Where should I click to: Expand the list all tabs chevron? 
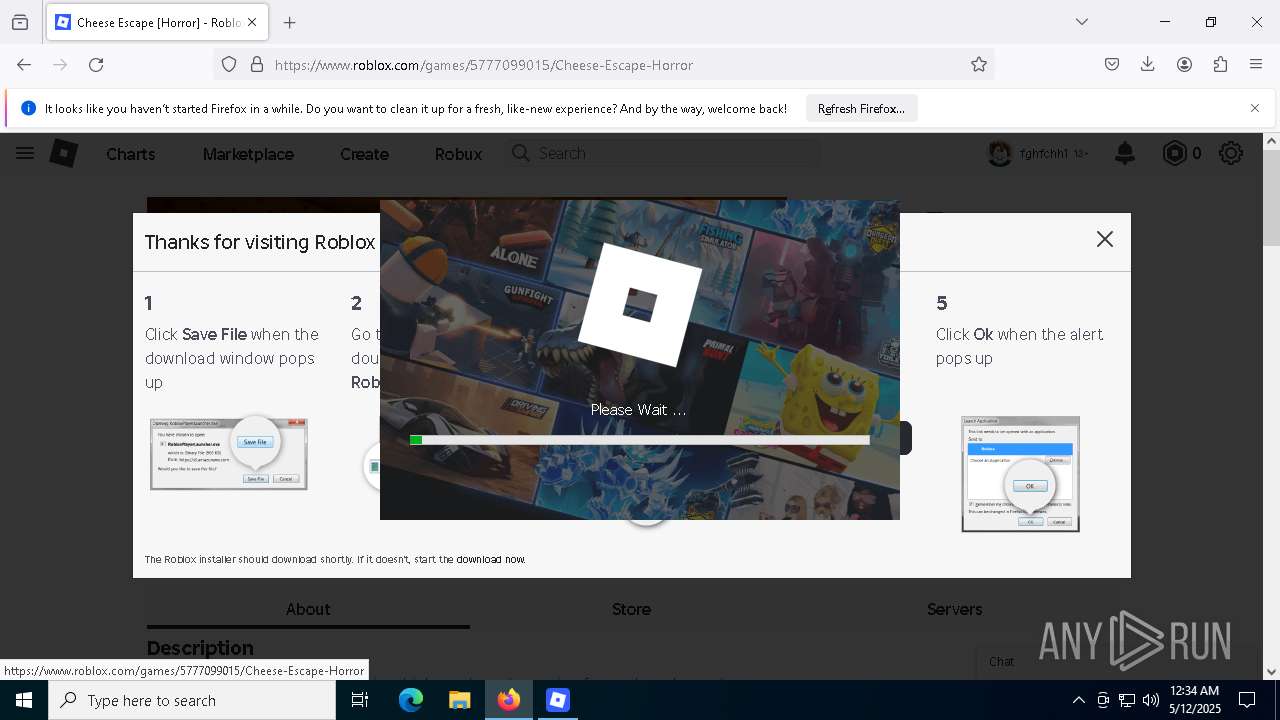point(1081,22)
